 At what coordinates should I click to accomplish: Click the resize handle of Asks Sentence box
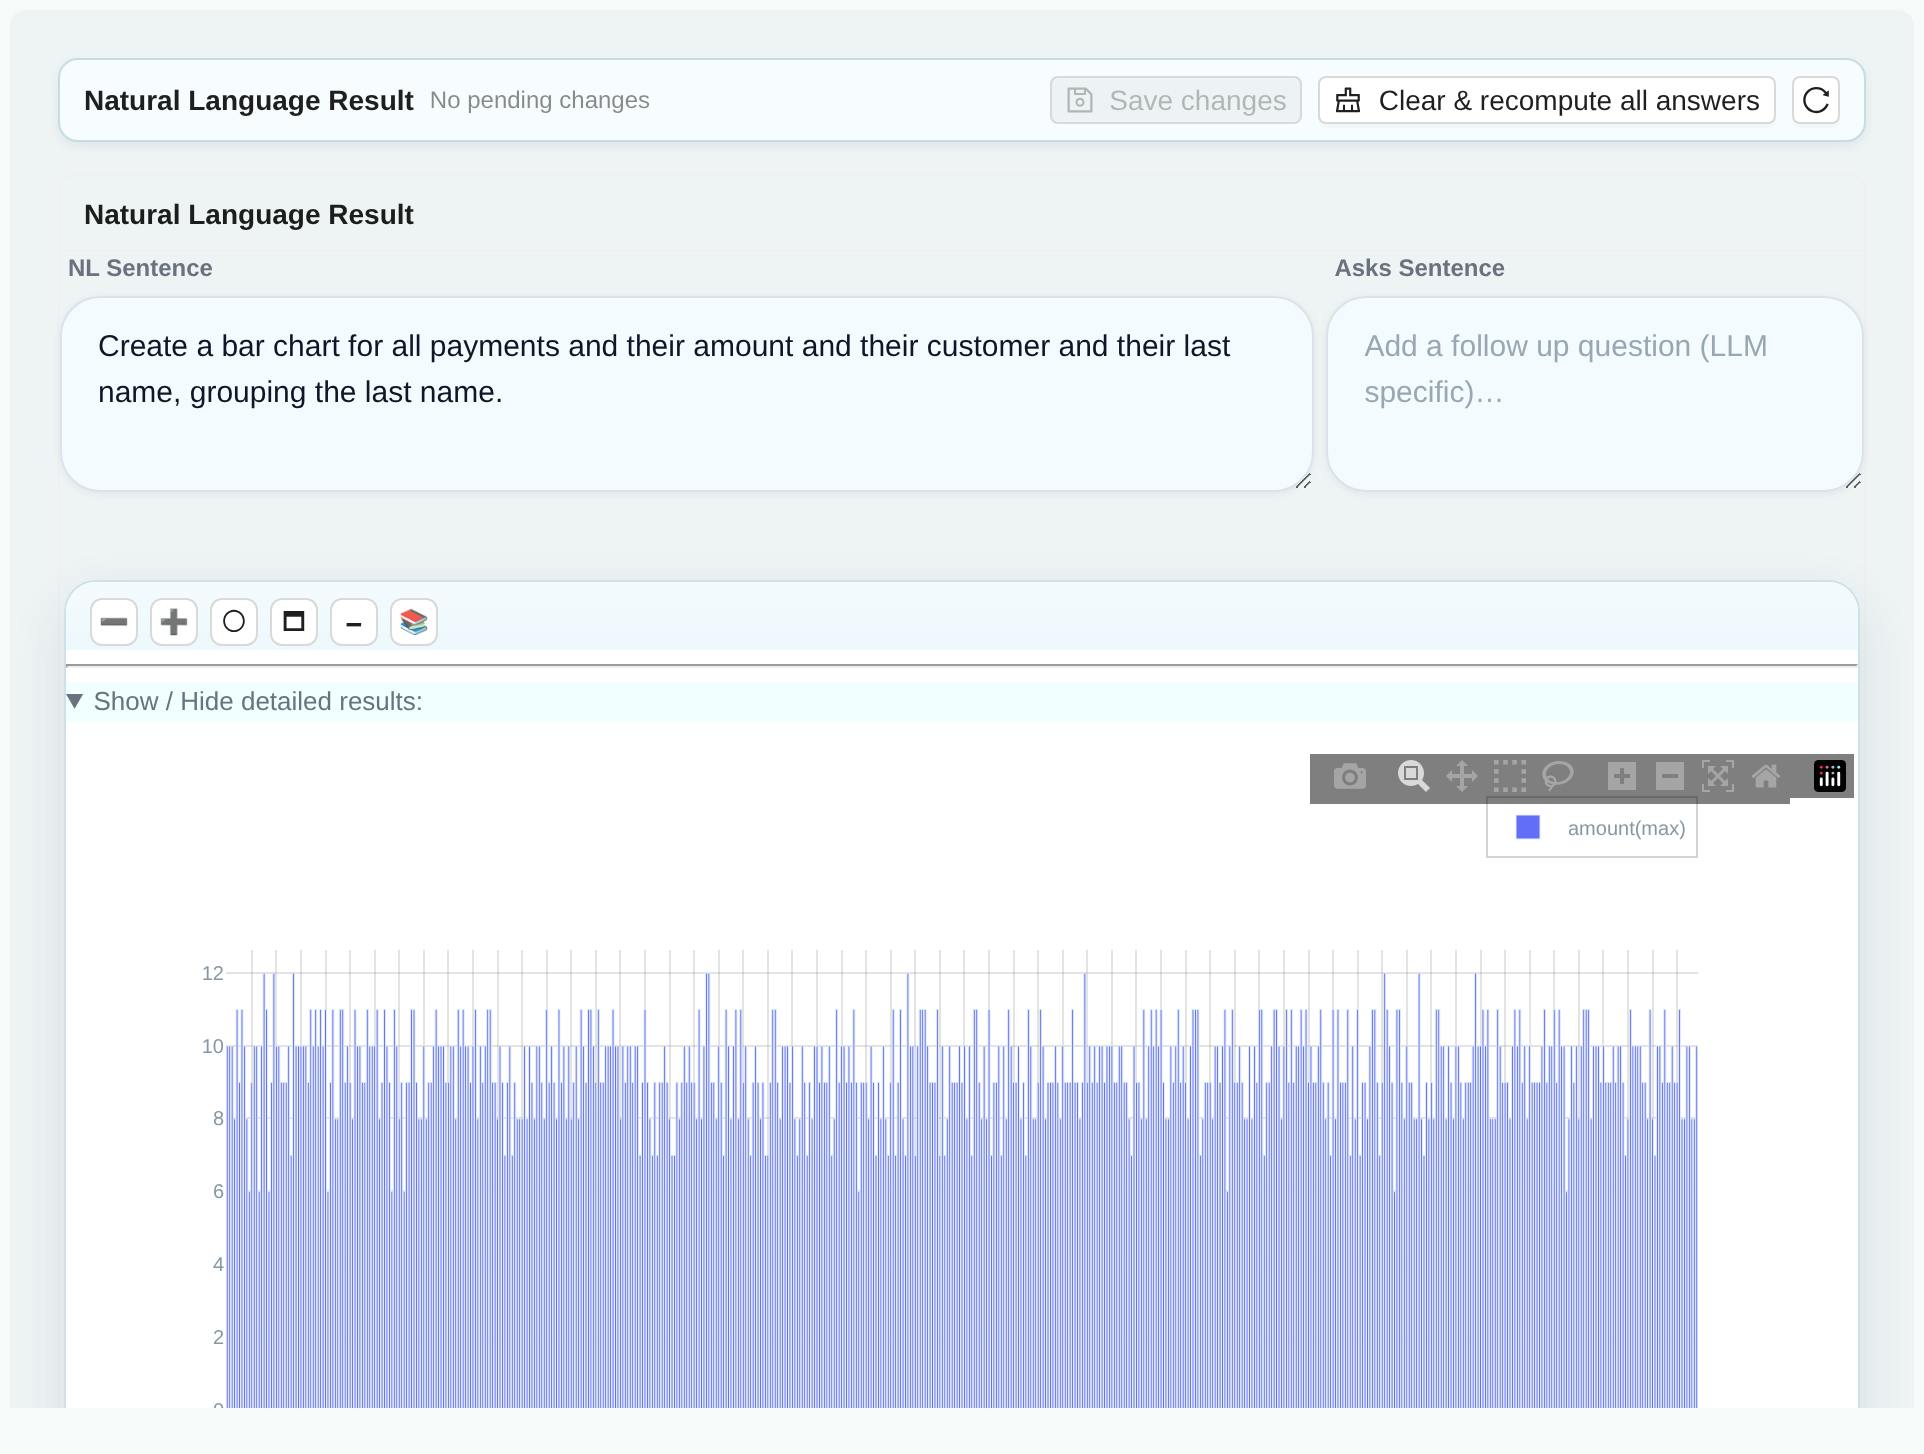click(x=1853, y=481)
